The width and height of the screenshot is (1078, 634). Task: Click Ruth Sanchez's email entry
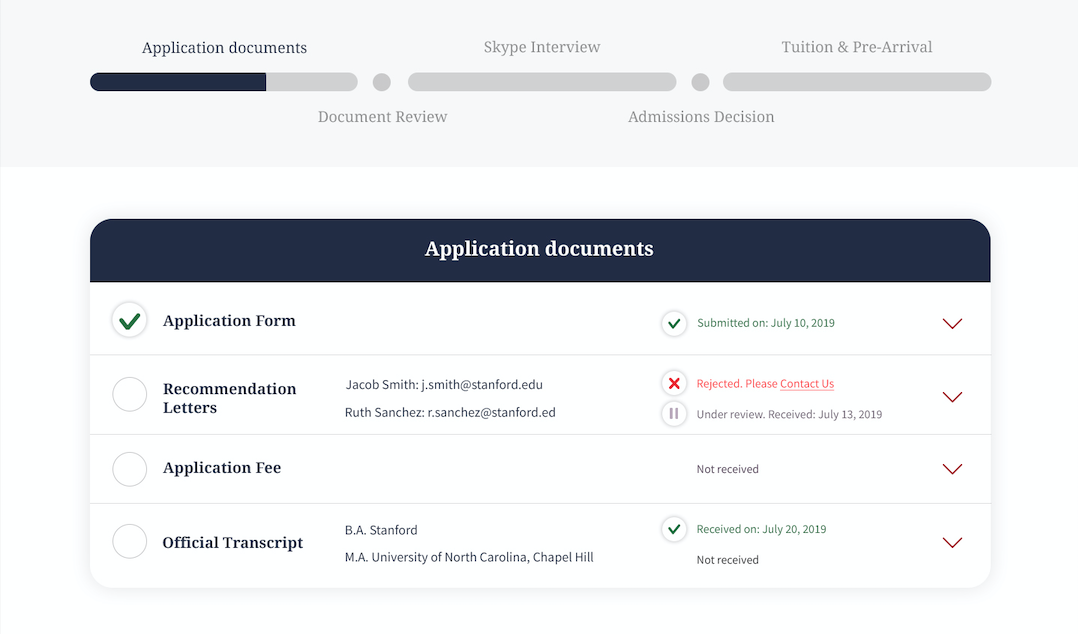click(450, 413)
